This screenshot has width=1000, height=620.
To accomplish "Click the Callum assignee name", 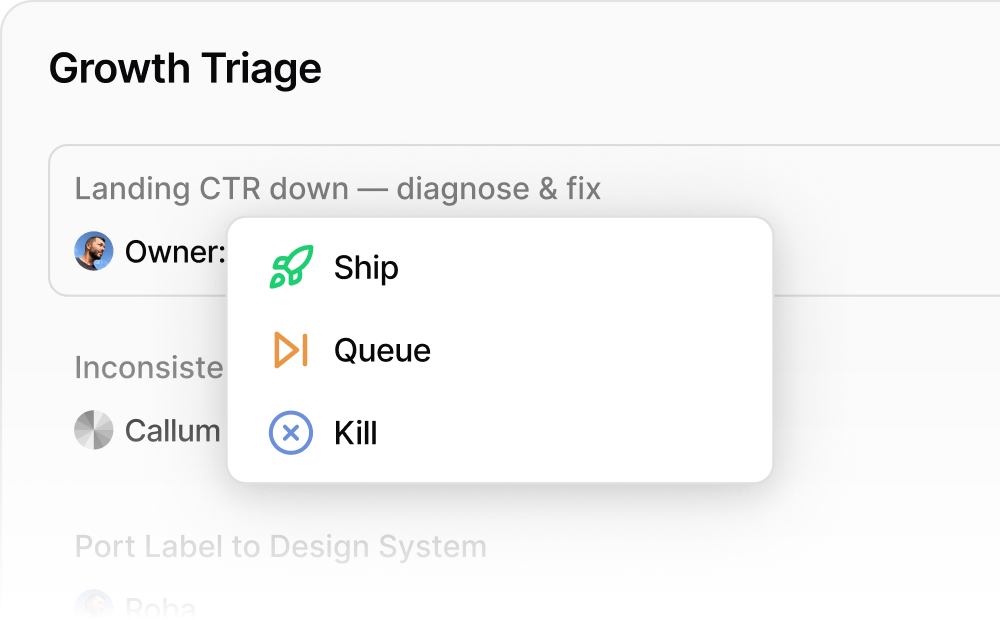I will 172,431.
